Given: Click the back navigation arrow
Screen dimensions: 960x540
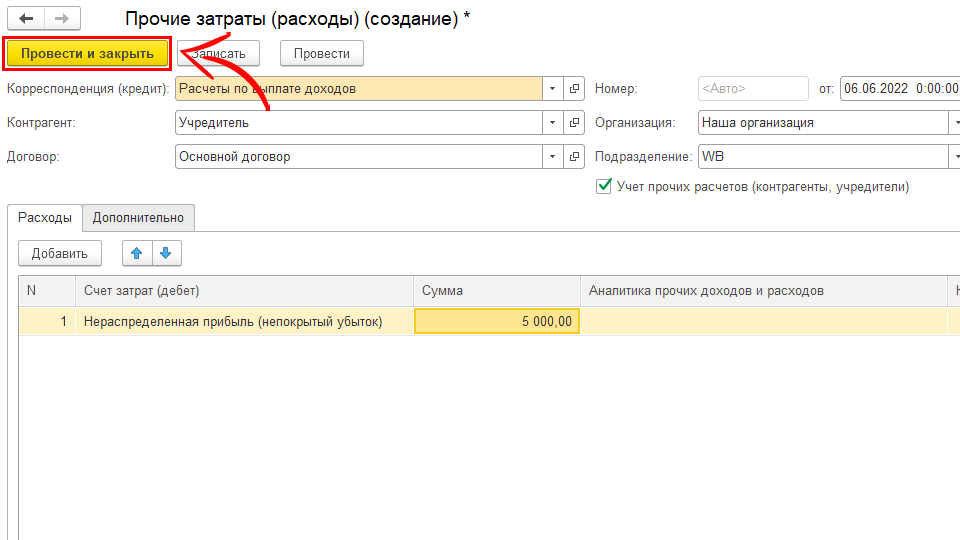Looking at the screenshot, I should [26, 19].
